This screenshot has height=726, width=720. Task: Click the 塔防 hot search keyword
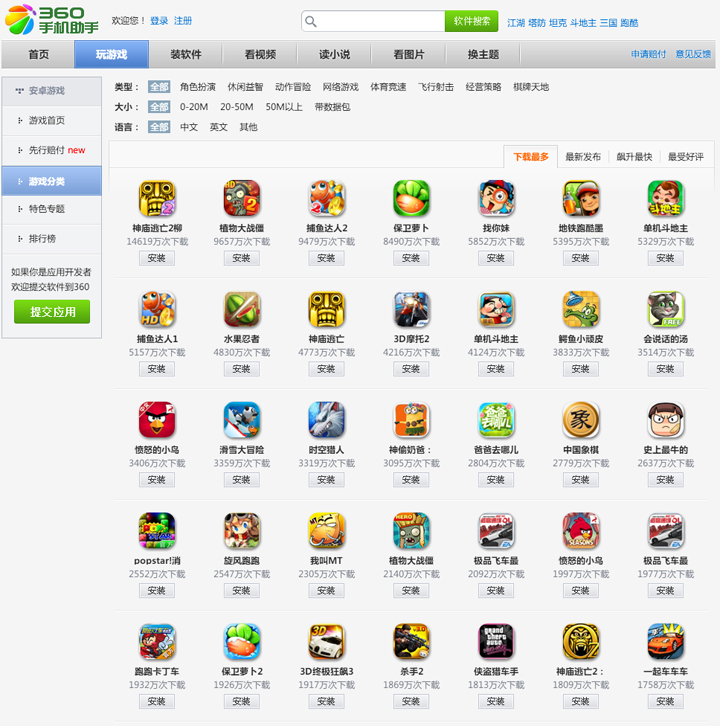(537, 23)
